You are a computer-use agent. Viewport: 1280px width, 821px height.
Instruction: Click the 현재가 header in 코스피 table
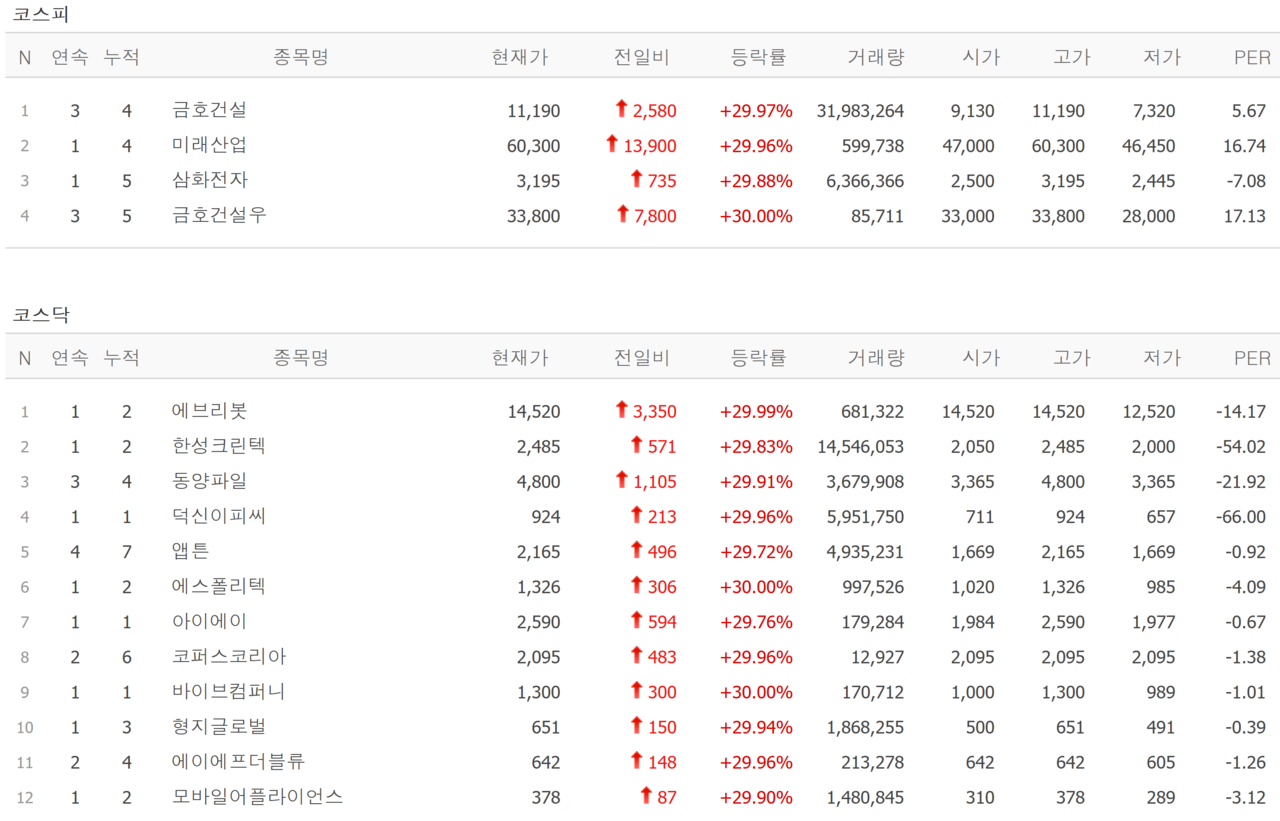520,57
